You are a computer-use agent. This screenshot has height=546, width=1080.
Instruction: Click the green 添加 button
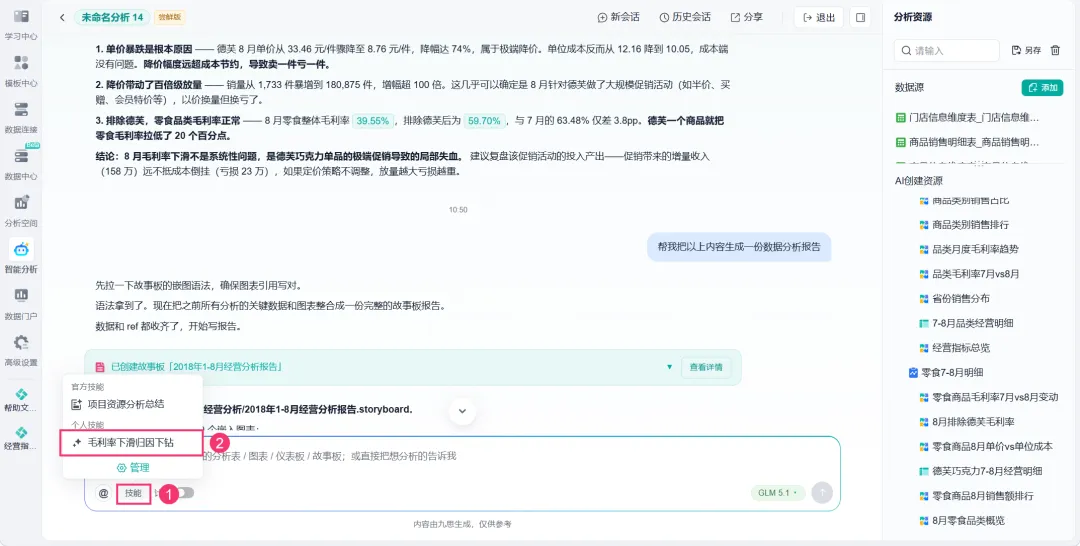click(x=1042, y=87)
